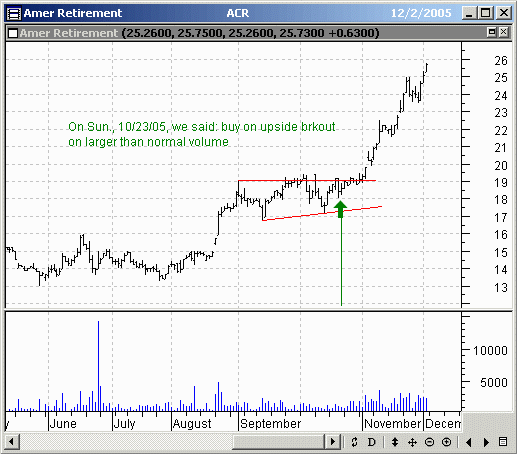The width and height of the screenshot is (517, 454).
Task: Click the green annotation text 'On Sun., 10/23/05'
Action: click(117, 127)
